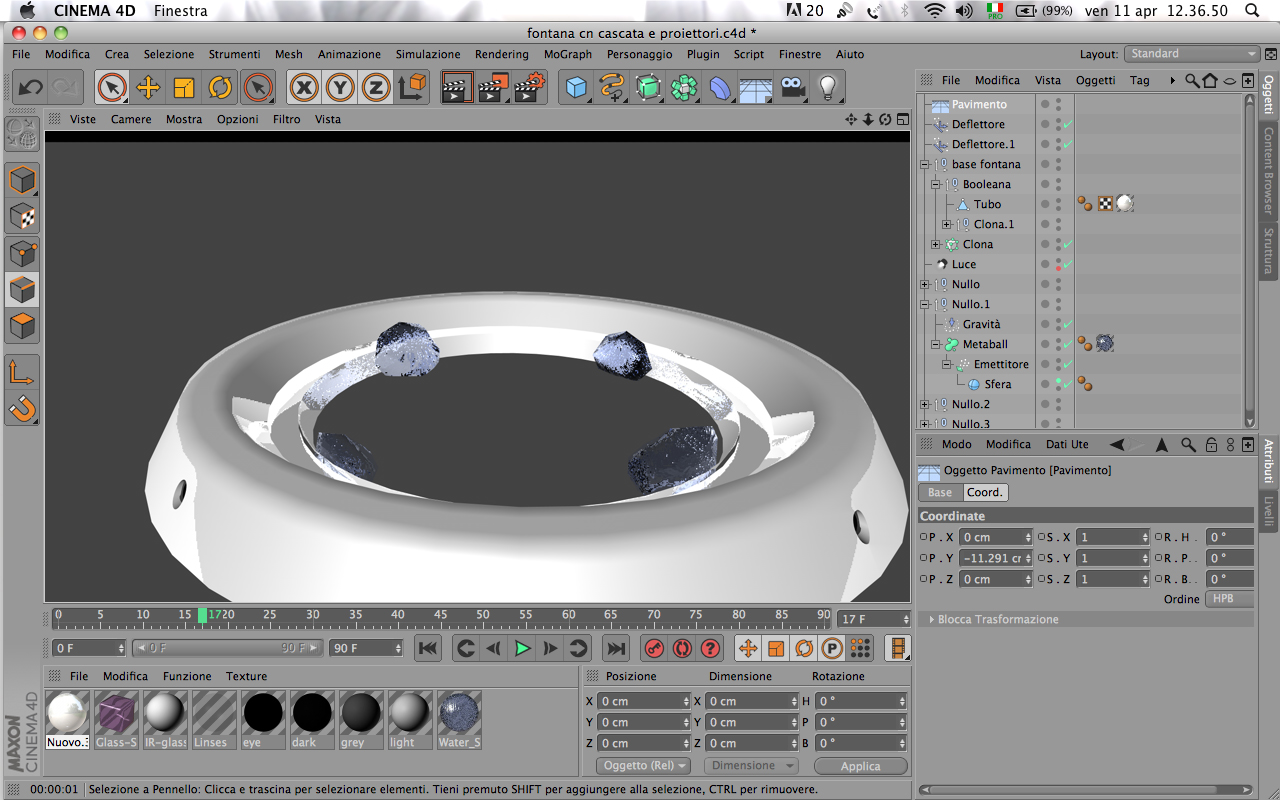Open the Oggetto (Rel) dropdown
This screenshot has height=800, width=1280.
coord(644,766)
